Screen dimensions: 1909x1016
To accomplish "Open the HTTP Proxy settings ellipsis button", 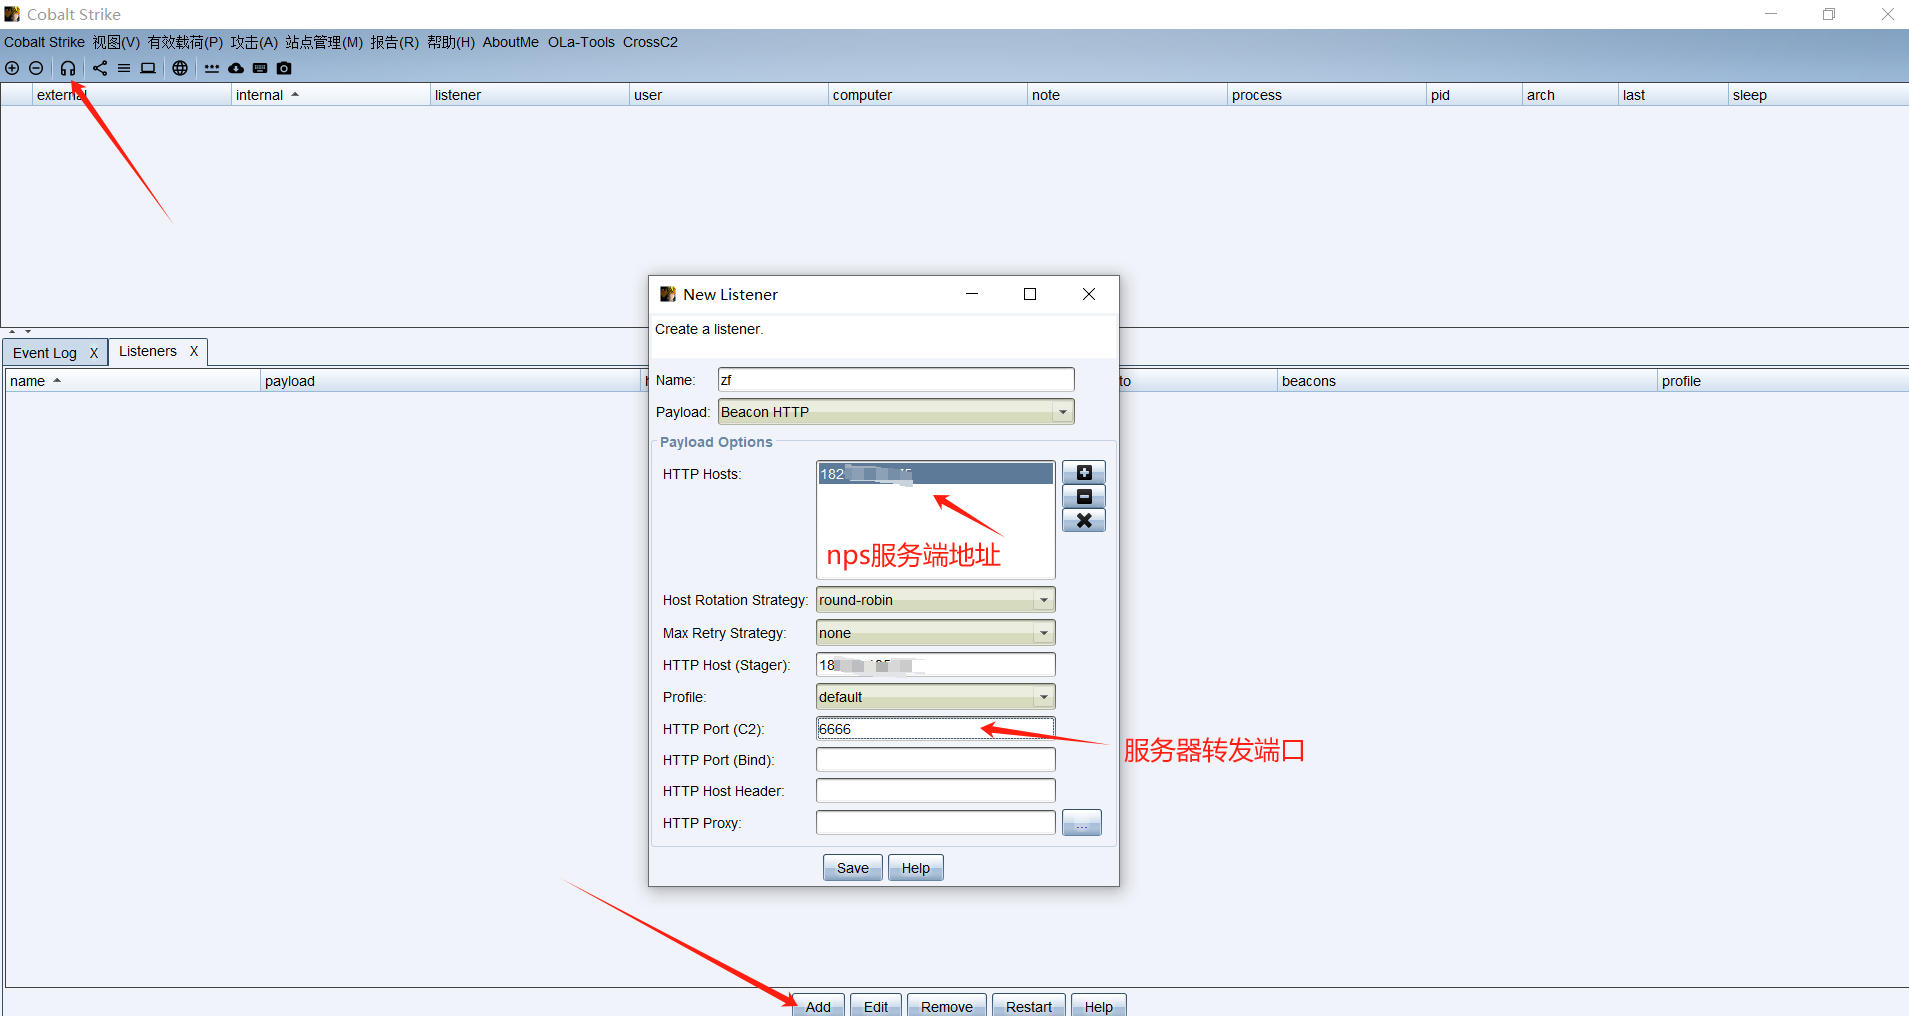I will 1082,823.
